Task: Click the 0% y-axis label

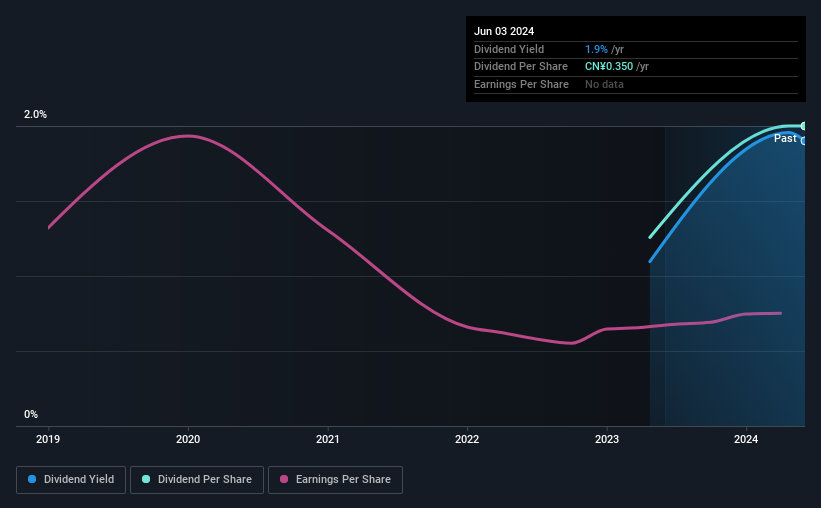Action: [x=31, y=414]
